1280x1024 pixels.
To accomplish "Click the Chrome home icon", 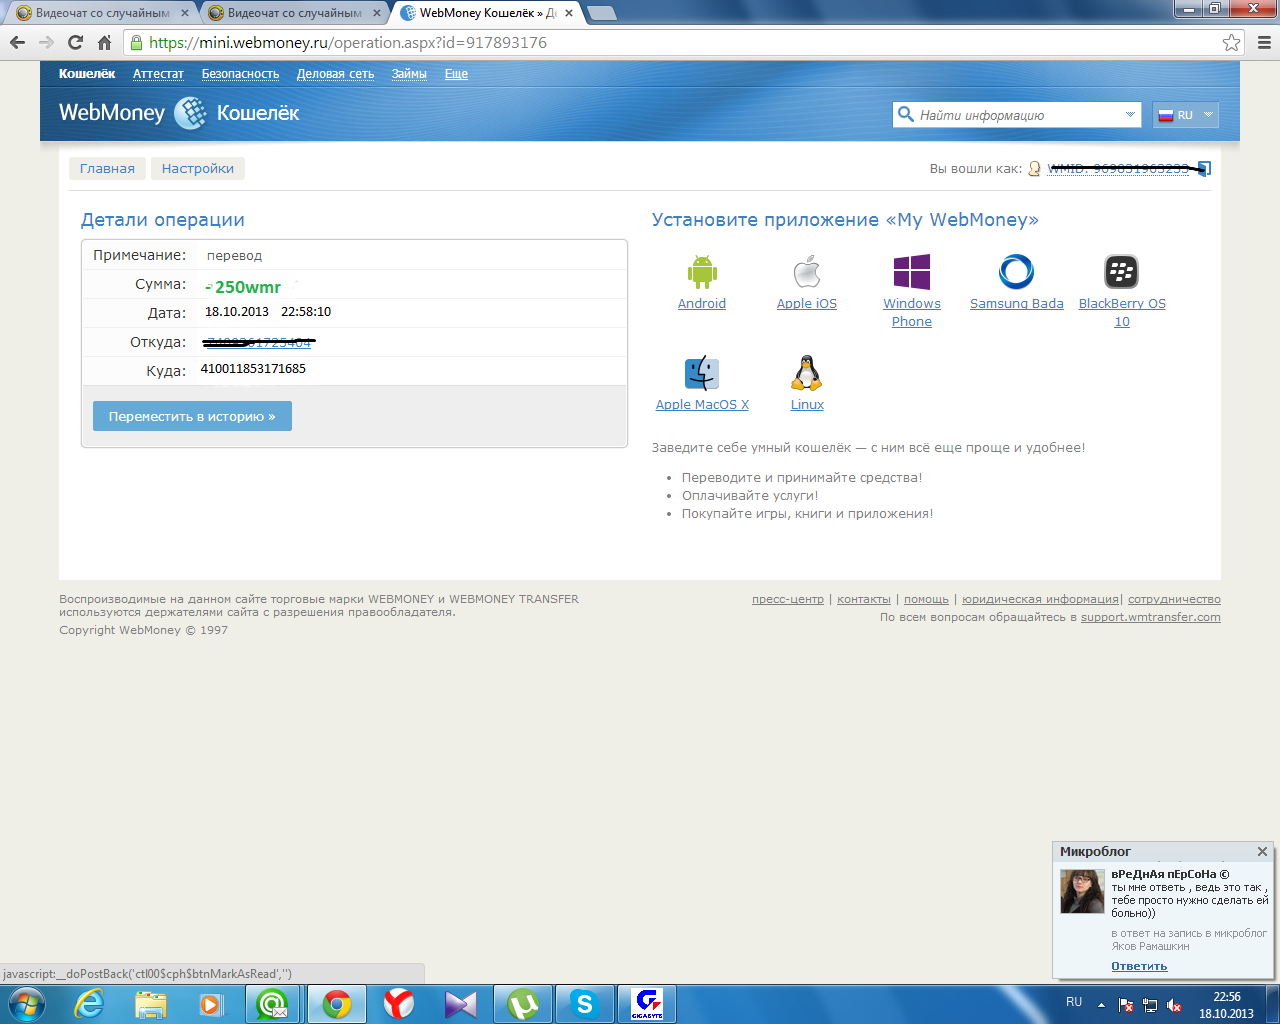I will (x=104, y=42).
